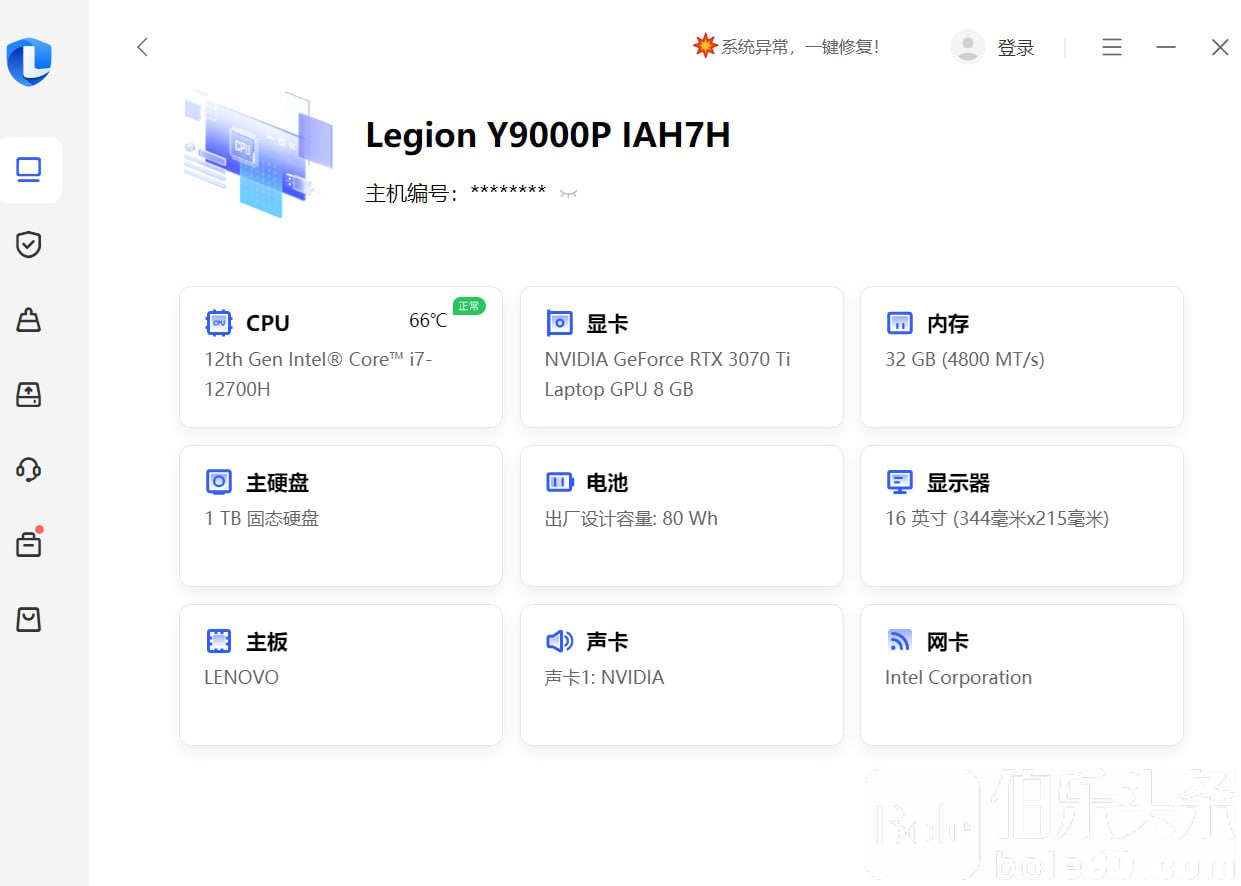Reveal the hidden host serial number
This screenshot has height=886, width=1241.
click(x=569, y=193)
